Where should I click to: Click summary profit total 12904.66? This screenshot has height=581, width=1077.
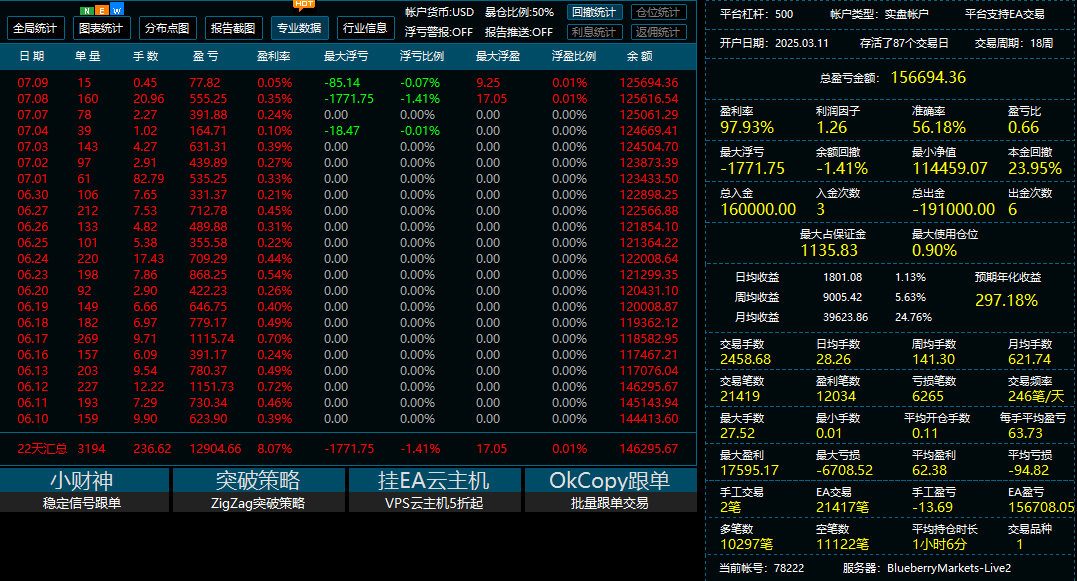click(215, 448)
